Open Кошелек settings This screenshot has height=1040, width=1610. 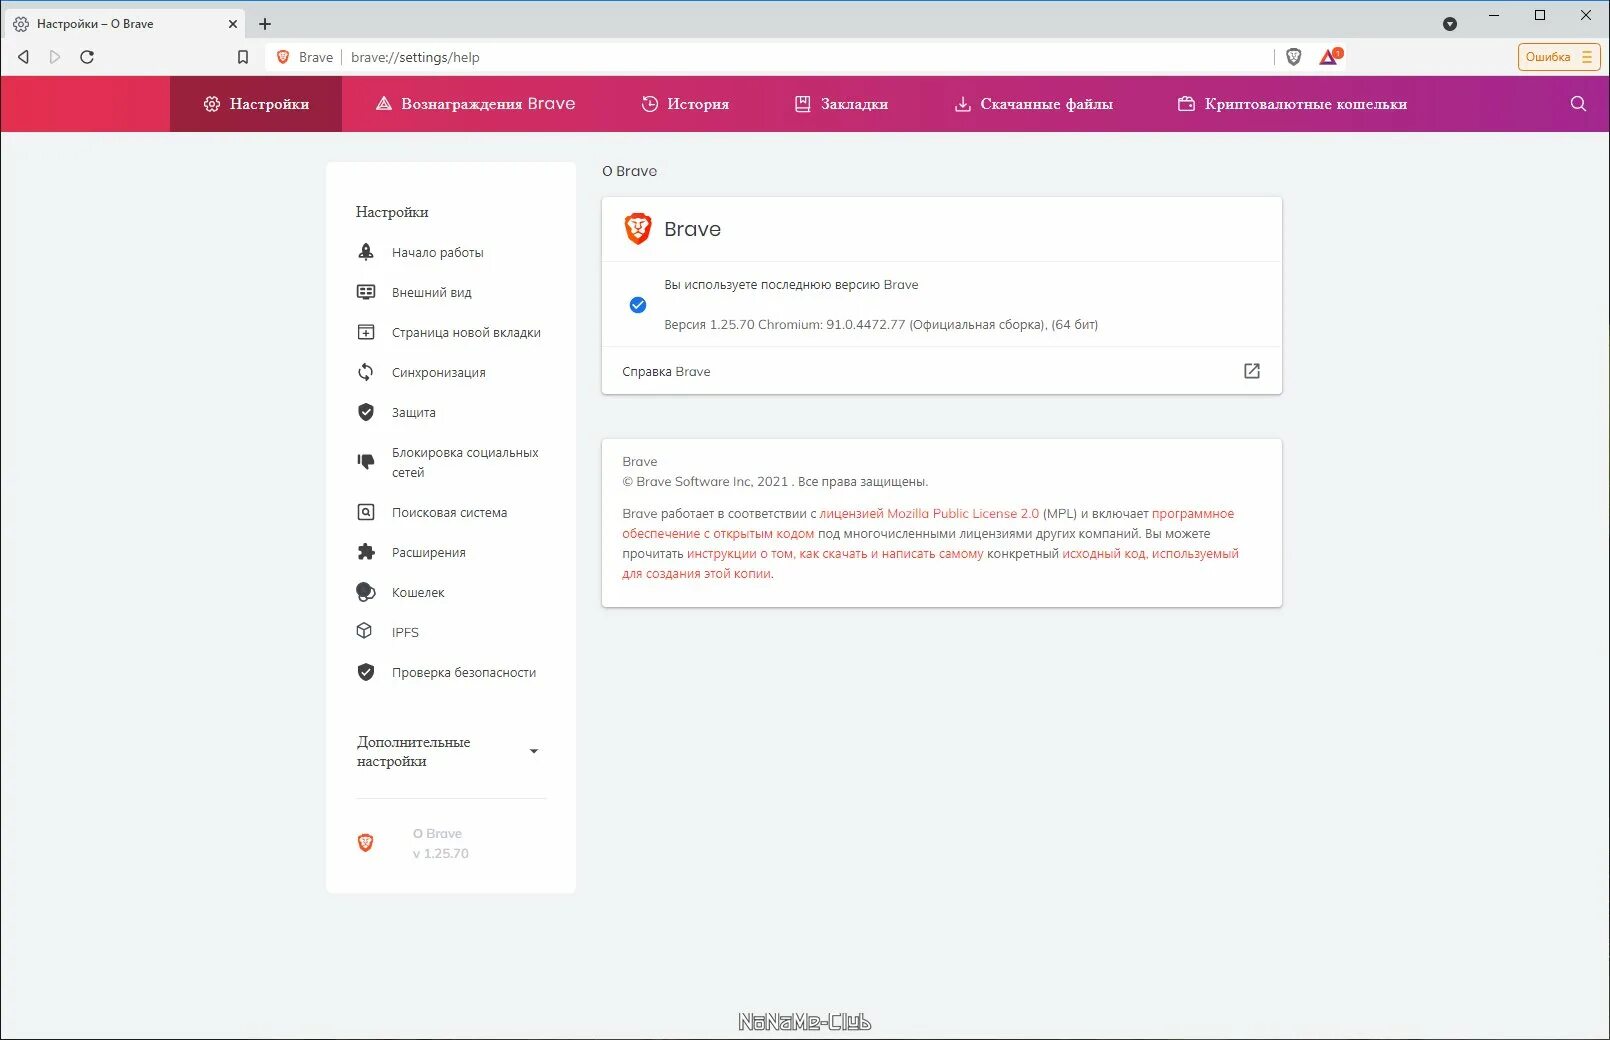pos(418,593)
